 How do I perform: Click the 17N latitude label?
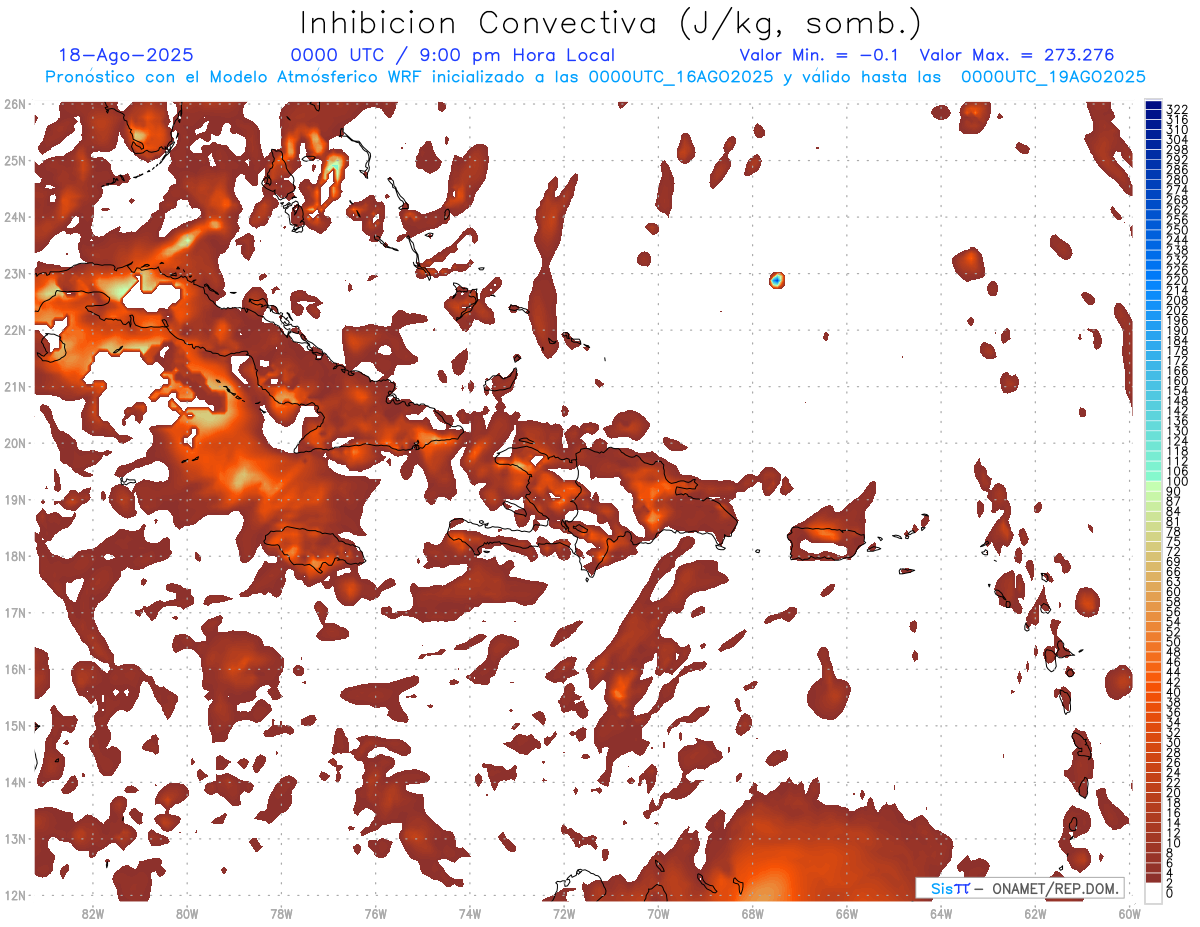(x=15, y=613)
